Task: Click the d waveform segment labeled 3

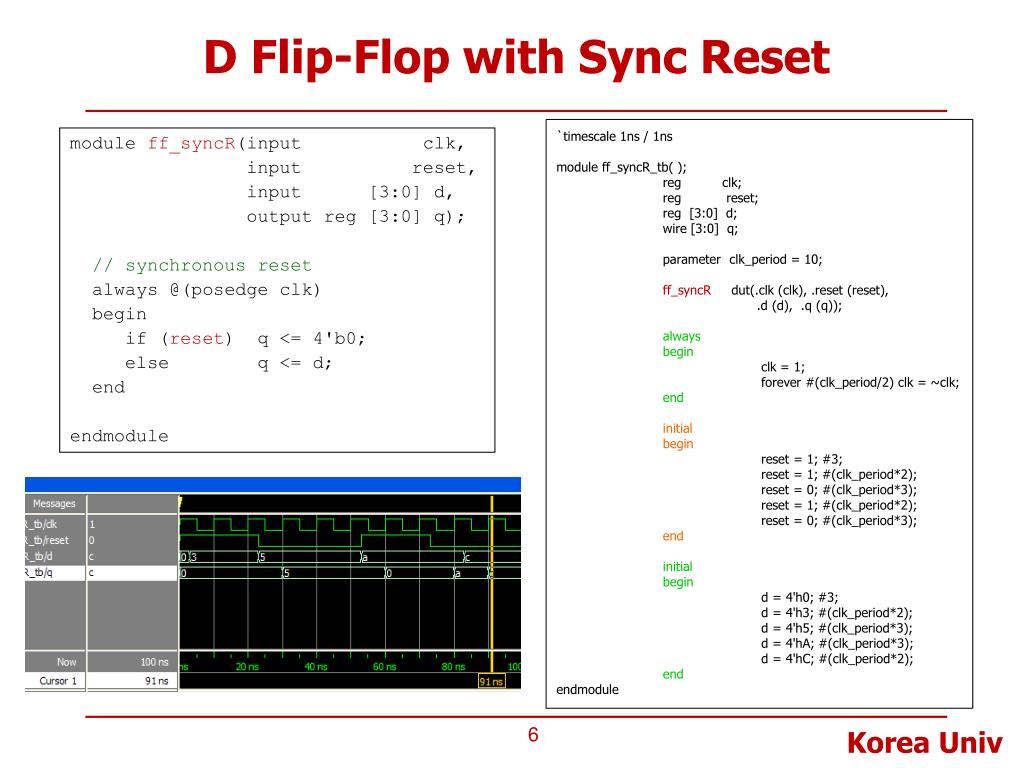Action: point(223,557)
